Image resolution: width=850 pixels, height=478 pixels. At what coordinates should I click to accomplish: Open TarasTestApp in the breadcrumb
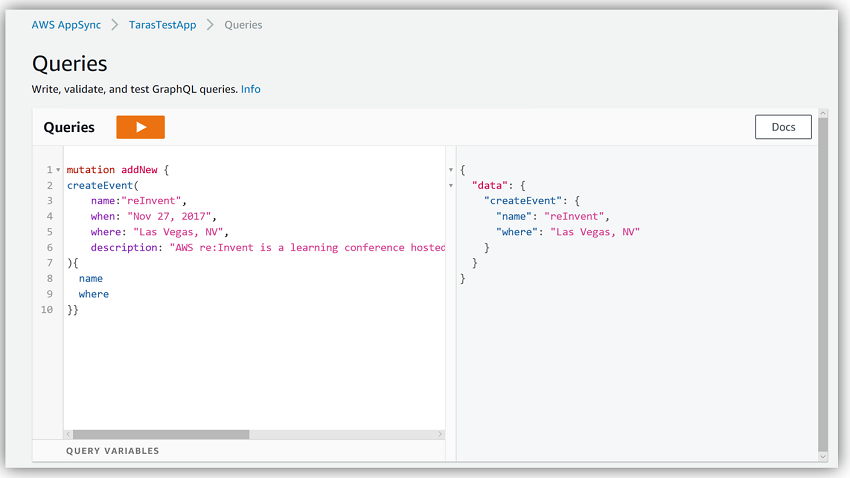pyautogui.click(x=164, y=25)
